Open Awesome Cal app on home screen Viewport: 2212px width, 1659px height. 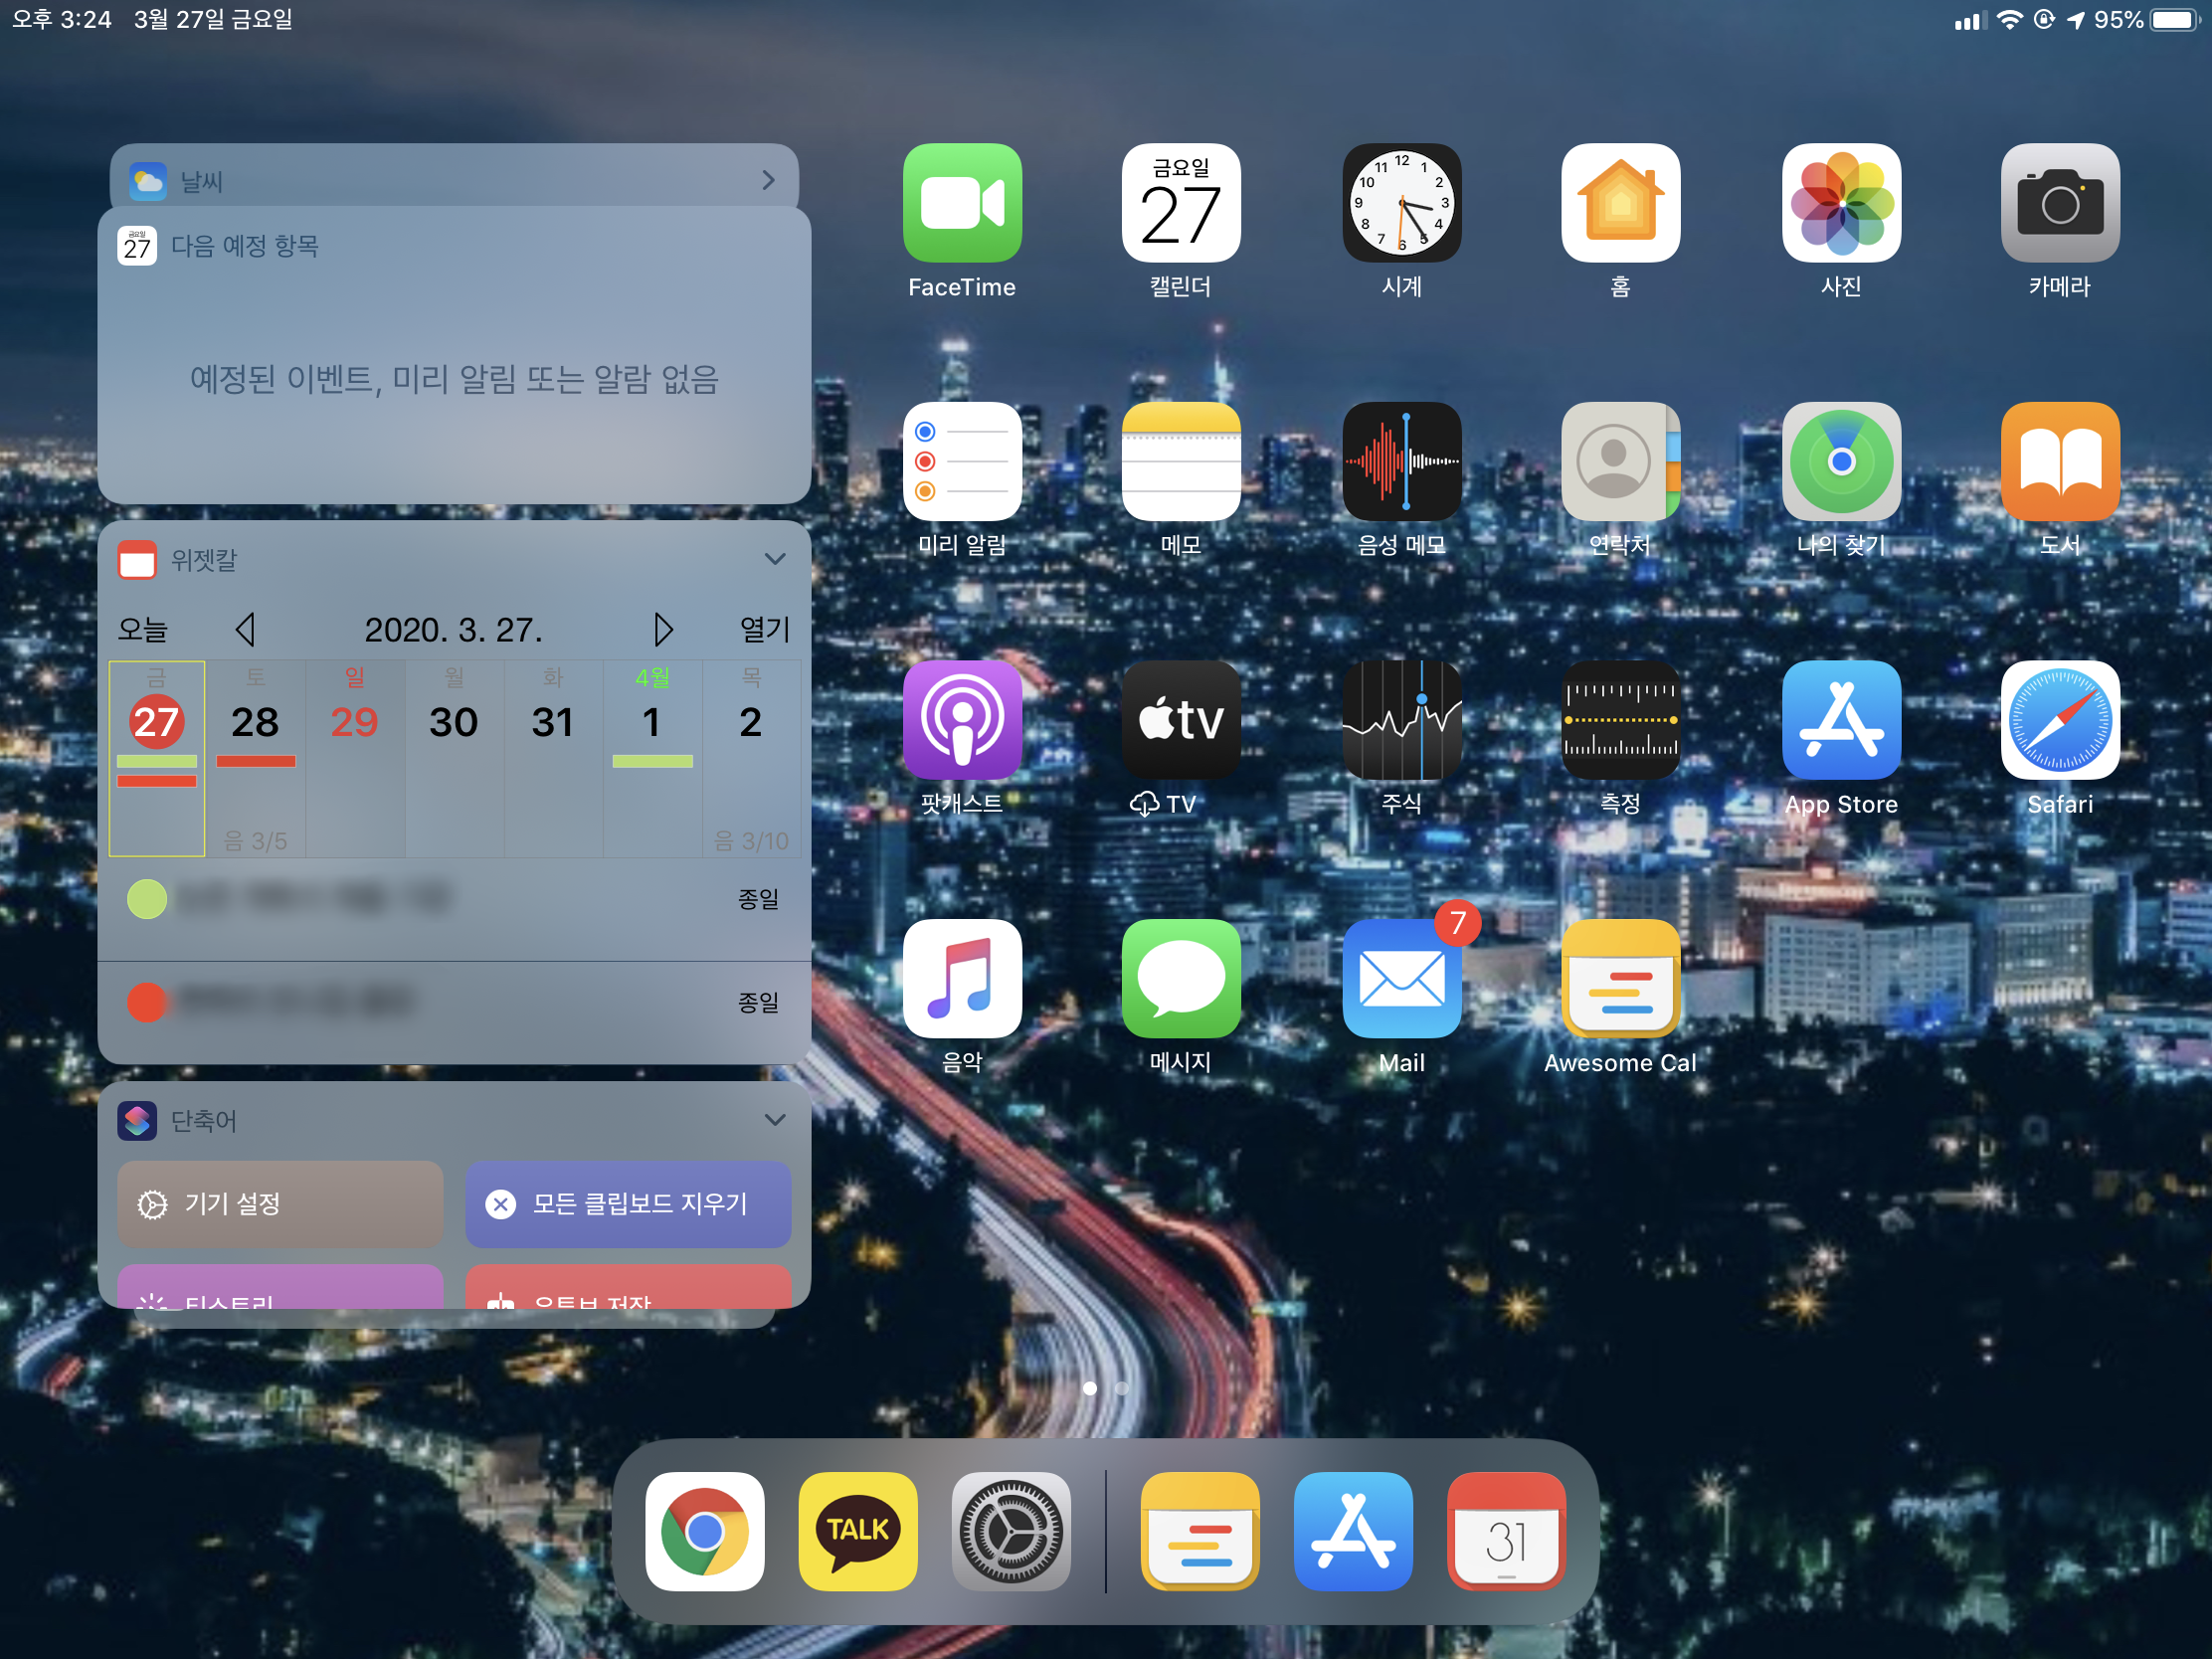[x=1620, y=979]
